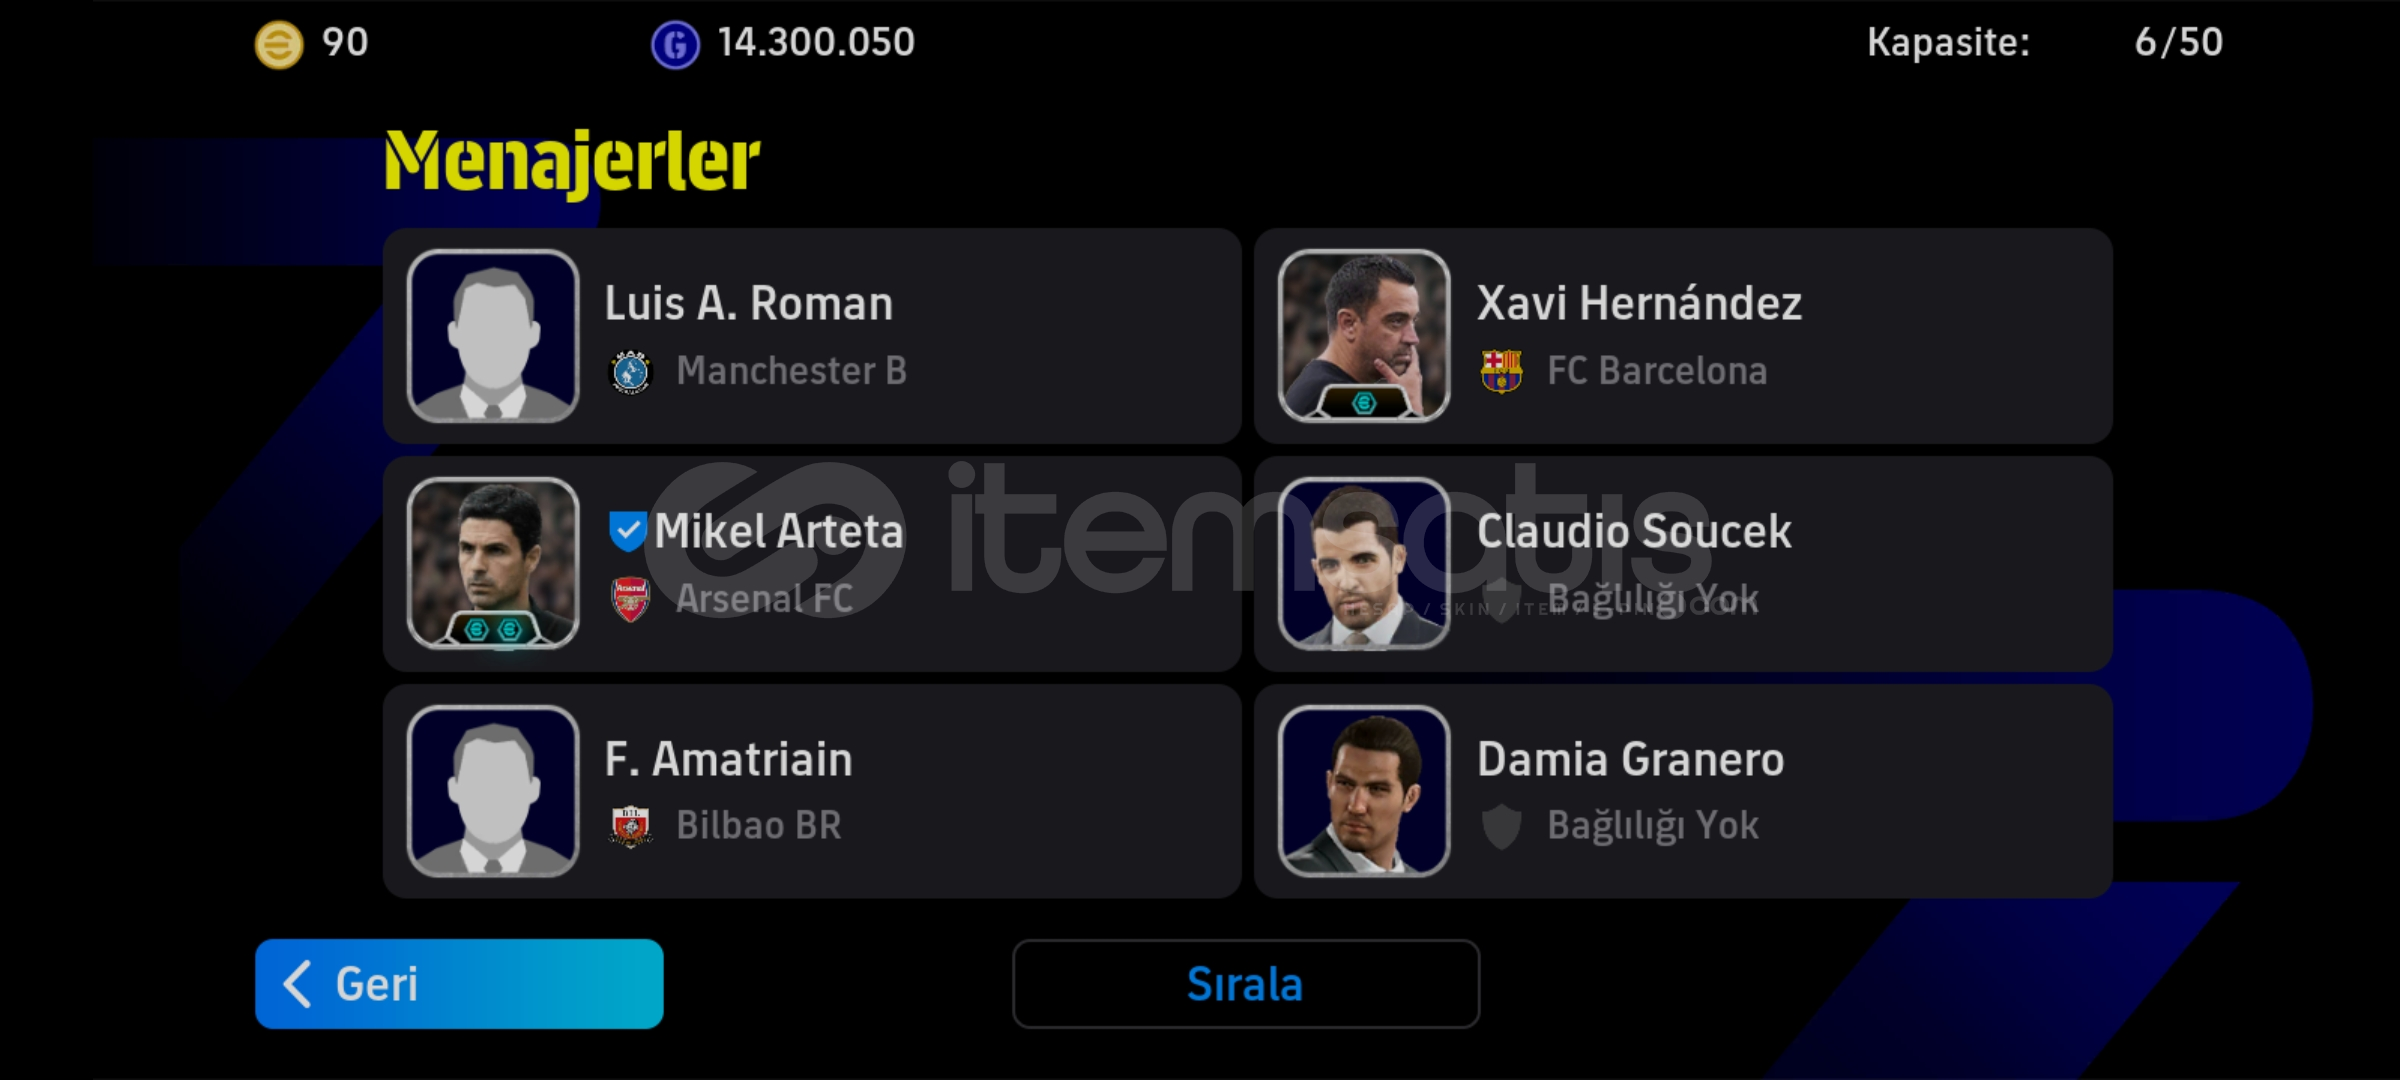
Task: Open the Luis A. Roman portrait
Action: (493, 336)
